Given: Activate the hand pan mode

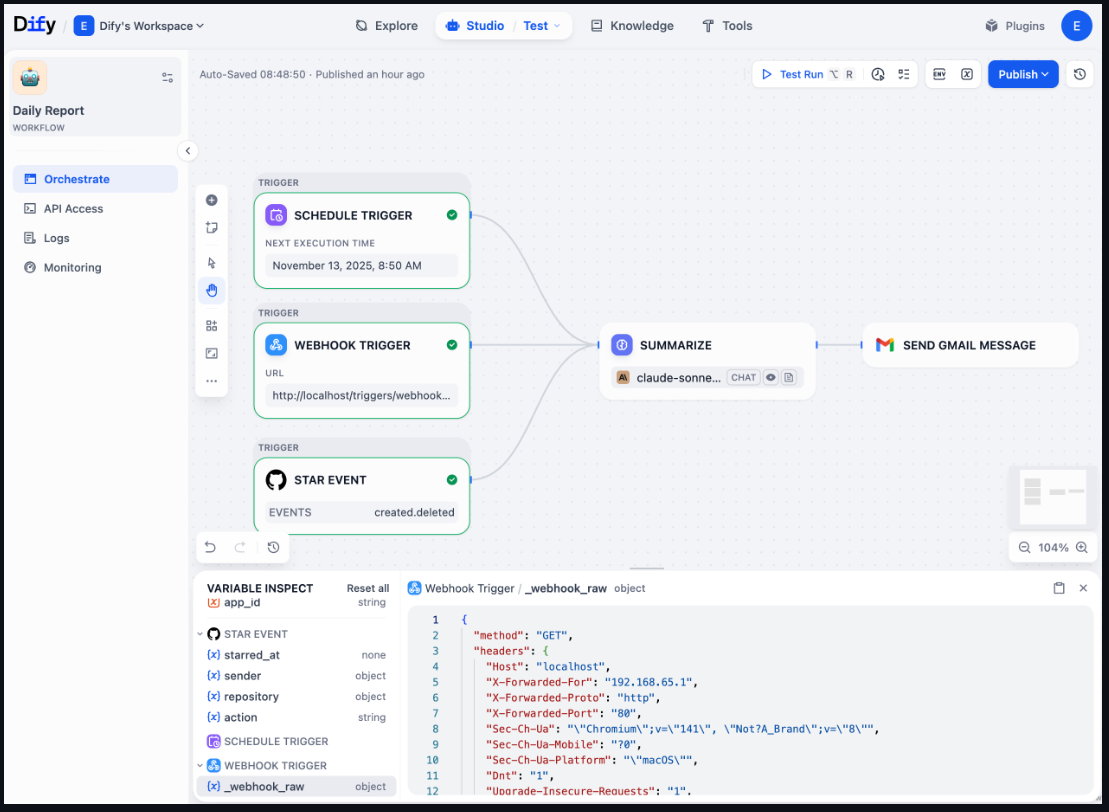Looking at the screenshot, I should click(211, 291).
